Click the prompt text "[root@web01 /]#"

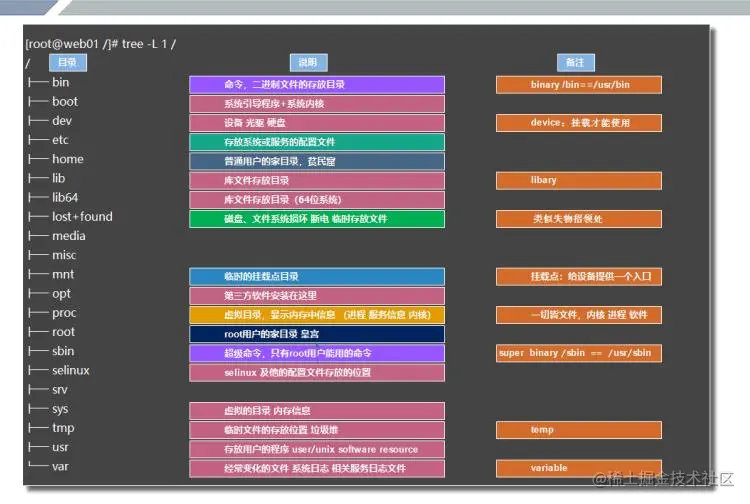click(x=72, y=44)
